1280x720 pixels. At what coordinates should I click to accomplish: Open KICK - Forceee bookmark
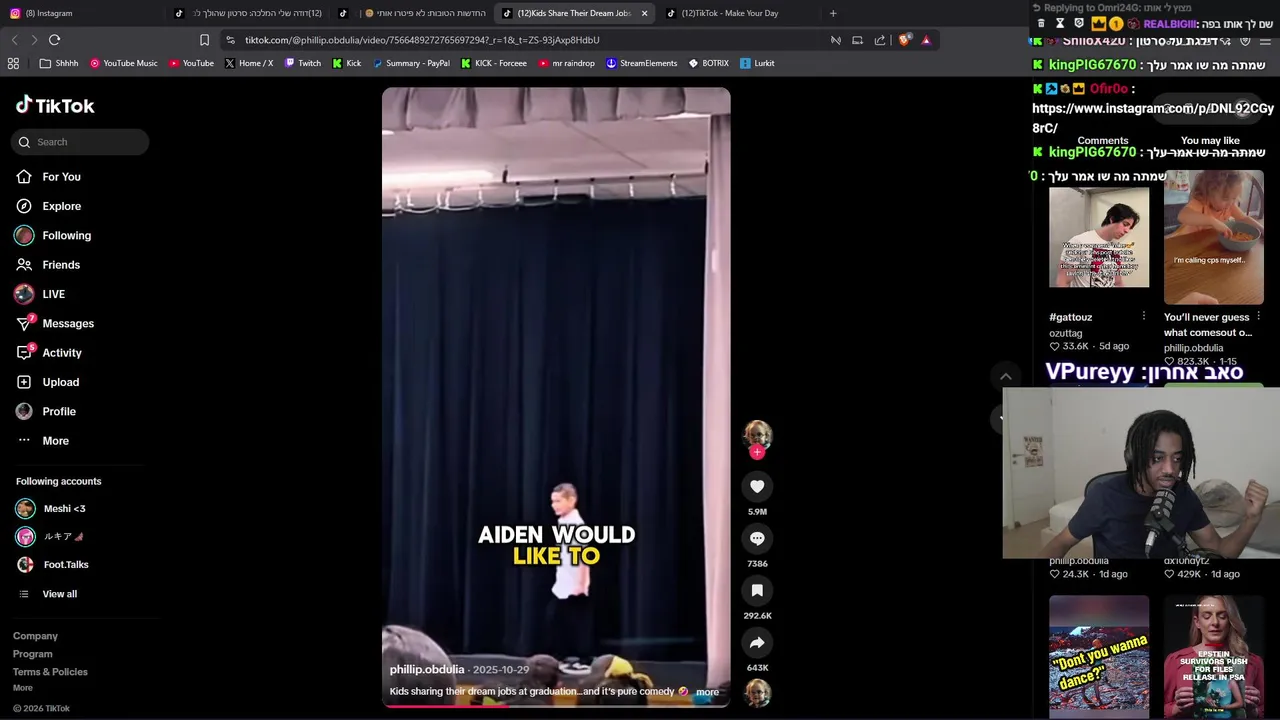494,63
